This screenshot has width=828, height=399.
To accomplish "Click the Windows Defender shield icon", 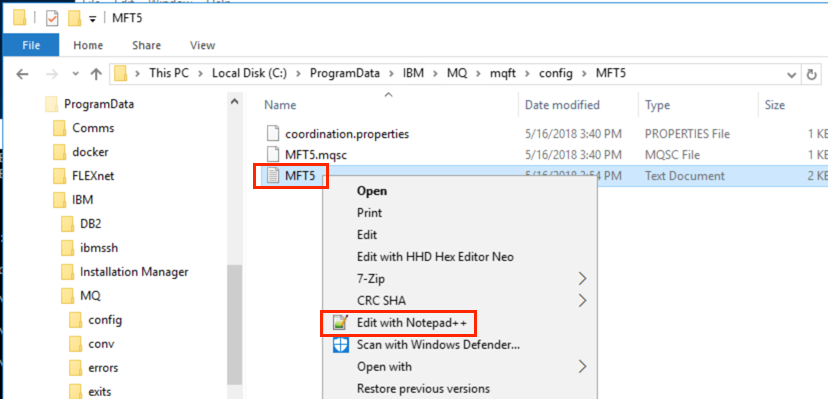I will click(341, 345).
